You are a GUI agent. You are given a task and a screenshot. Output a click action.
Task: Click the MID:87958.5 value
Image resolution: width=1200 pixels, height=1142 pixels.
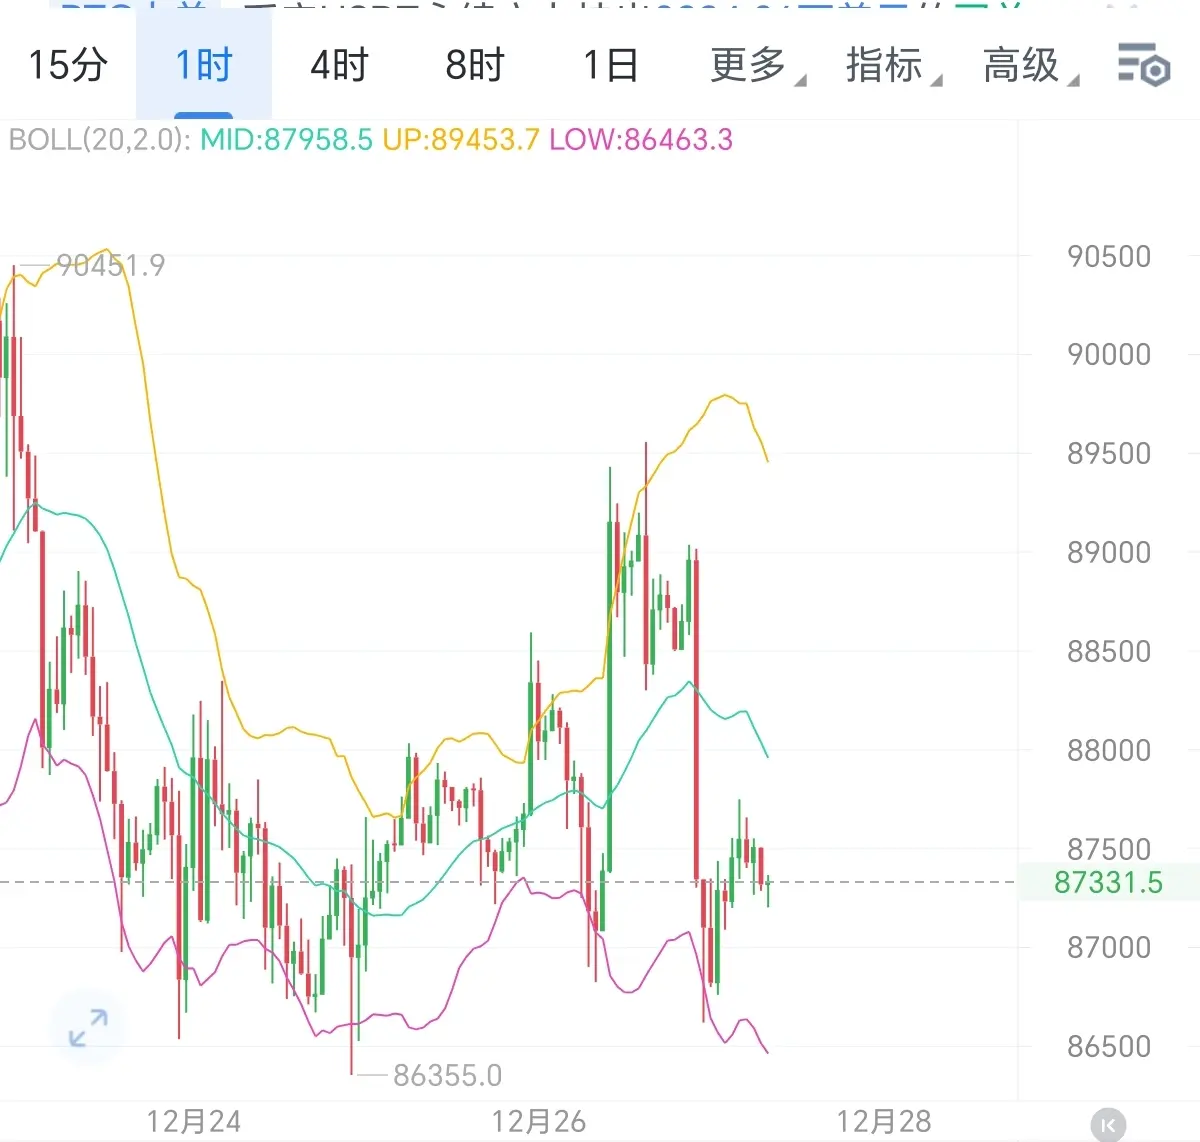[286, 139]
